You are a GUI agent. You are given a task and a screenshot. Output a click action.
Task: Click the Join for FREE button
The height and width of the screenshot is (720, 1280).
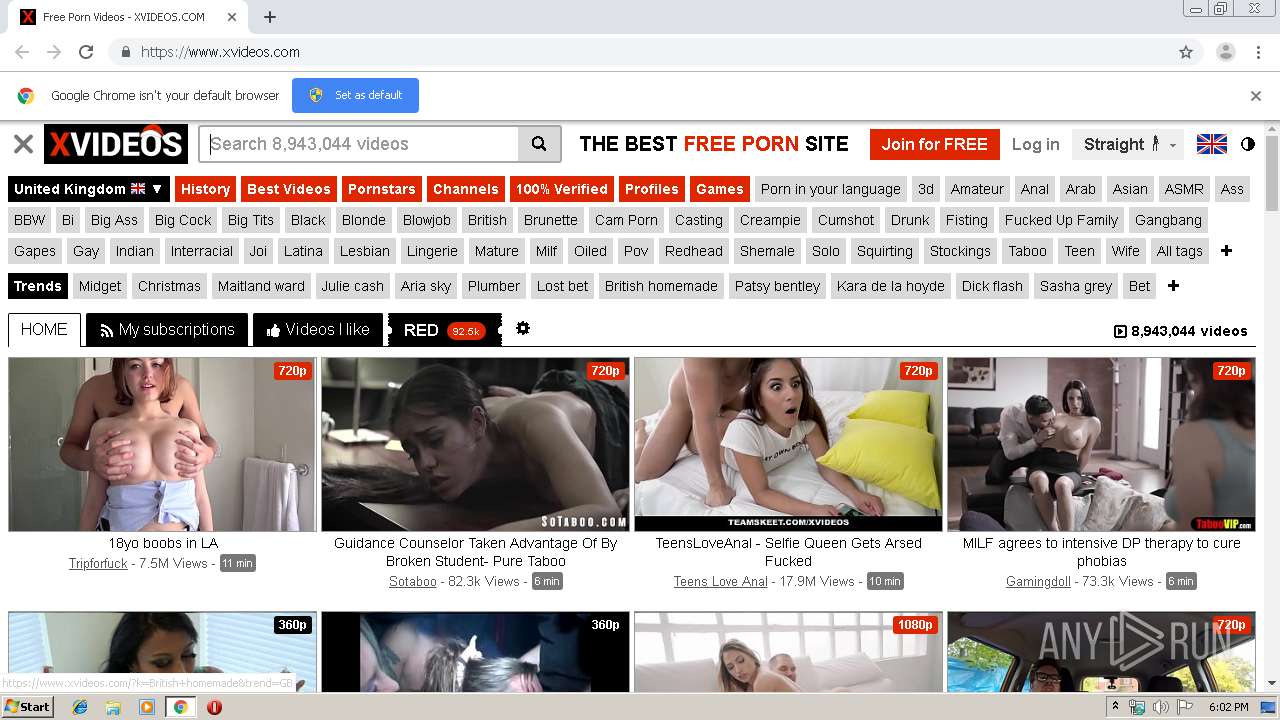[x=934, y=144]
